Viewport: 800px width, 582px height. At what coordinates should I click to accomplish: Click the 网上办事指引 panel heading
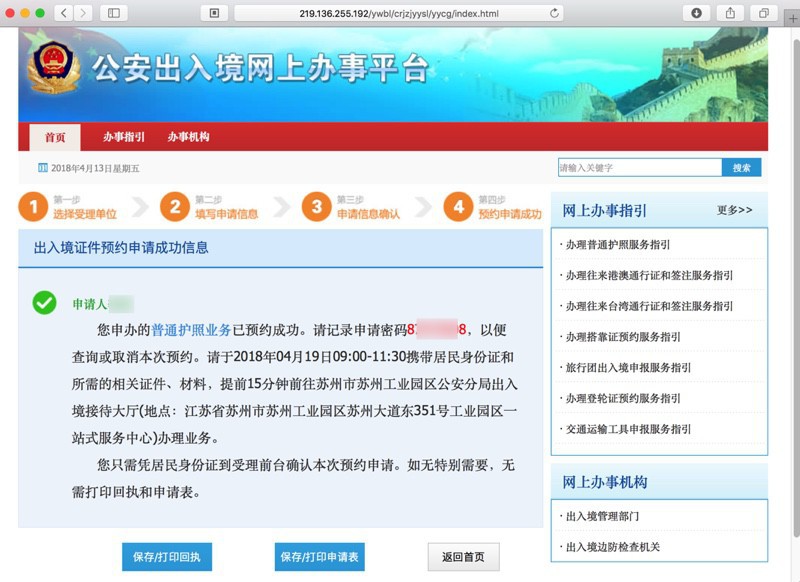click(604, 210)
